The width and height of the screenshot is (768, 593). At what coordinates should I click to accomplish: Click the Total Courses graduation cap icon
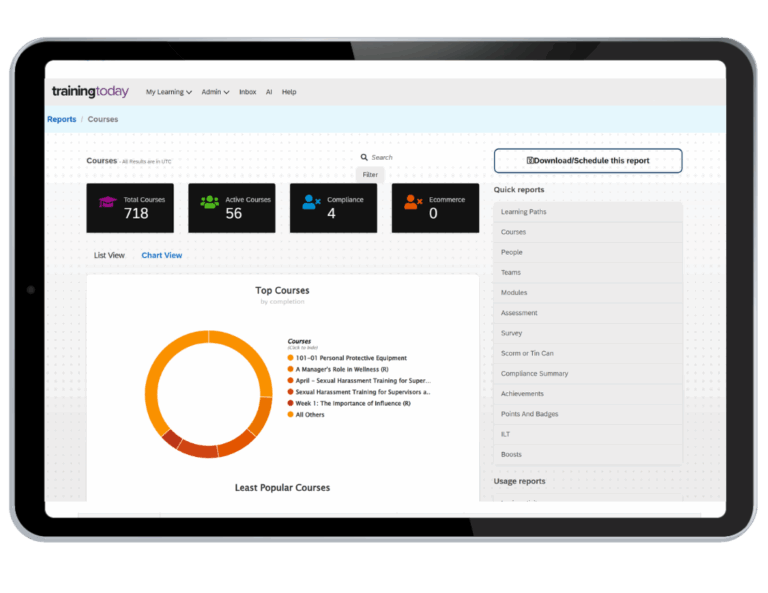107,202
